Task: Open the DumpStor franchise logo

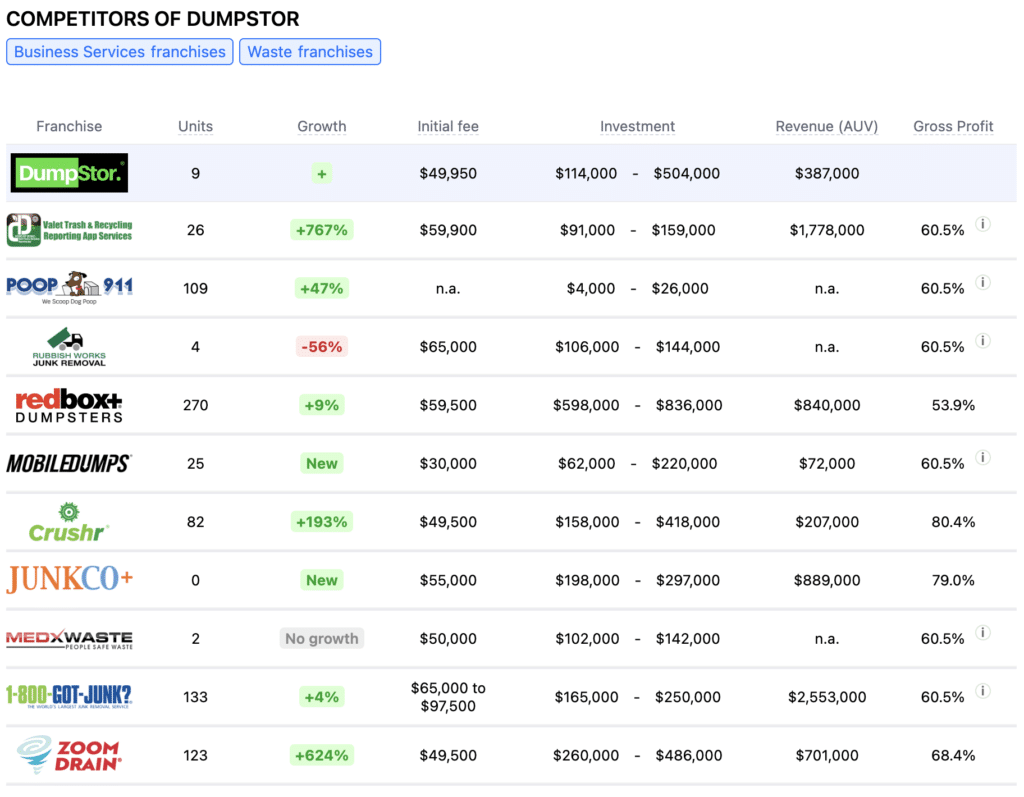Action: click(x=69, y=172)
